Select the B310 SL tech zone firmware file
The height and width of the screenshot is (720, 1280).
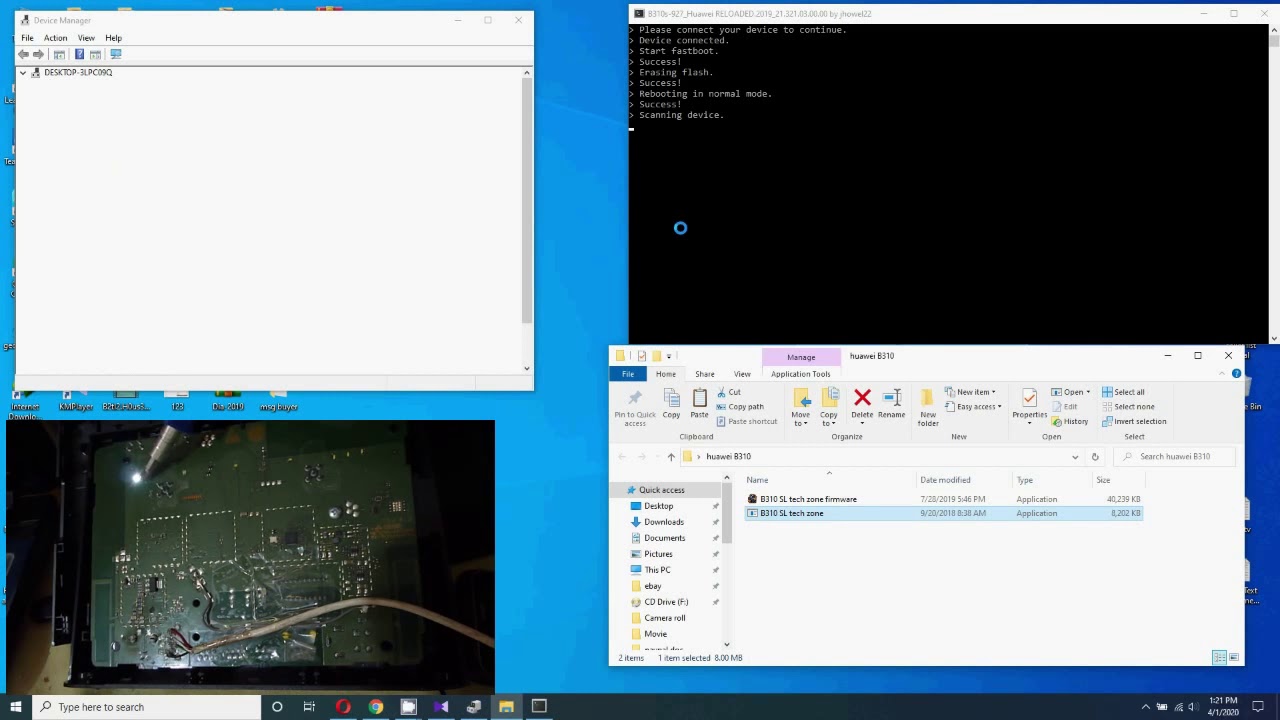coord(808,499)
